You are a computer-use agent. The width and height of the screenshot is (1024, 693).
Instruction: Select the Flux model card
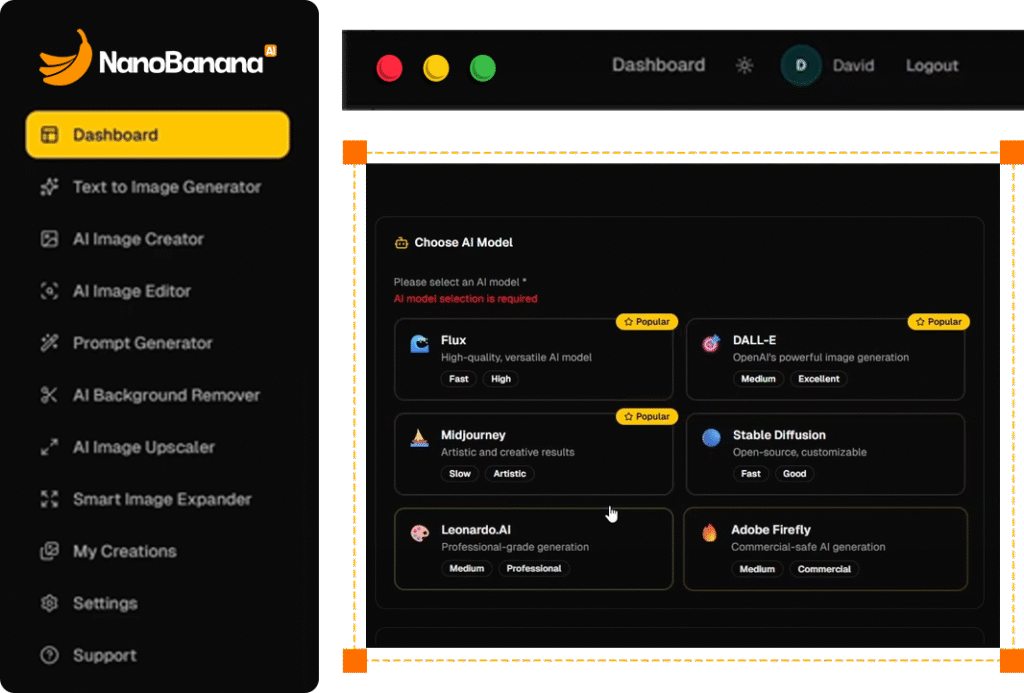tap(533, 359)
